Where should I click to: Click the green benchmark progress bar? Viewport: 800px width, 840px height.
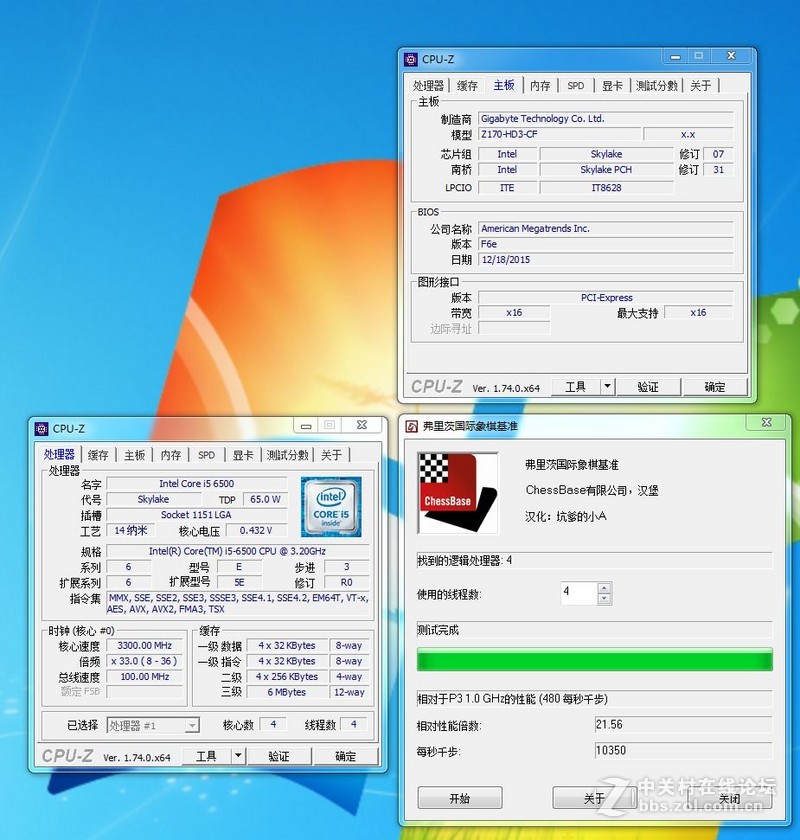tap(595, 659)
